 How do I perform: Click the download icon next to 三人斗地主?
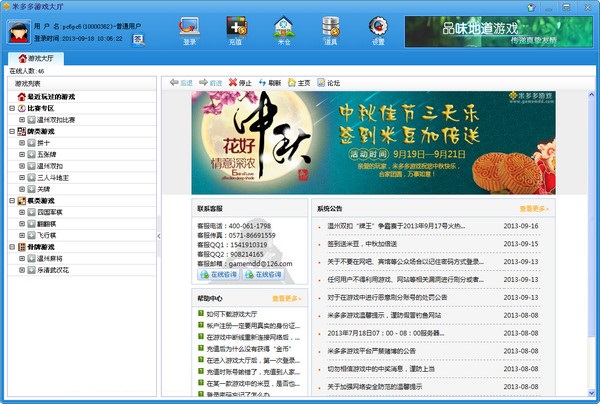31,178
